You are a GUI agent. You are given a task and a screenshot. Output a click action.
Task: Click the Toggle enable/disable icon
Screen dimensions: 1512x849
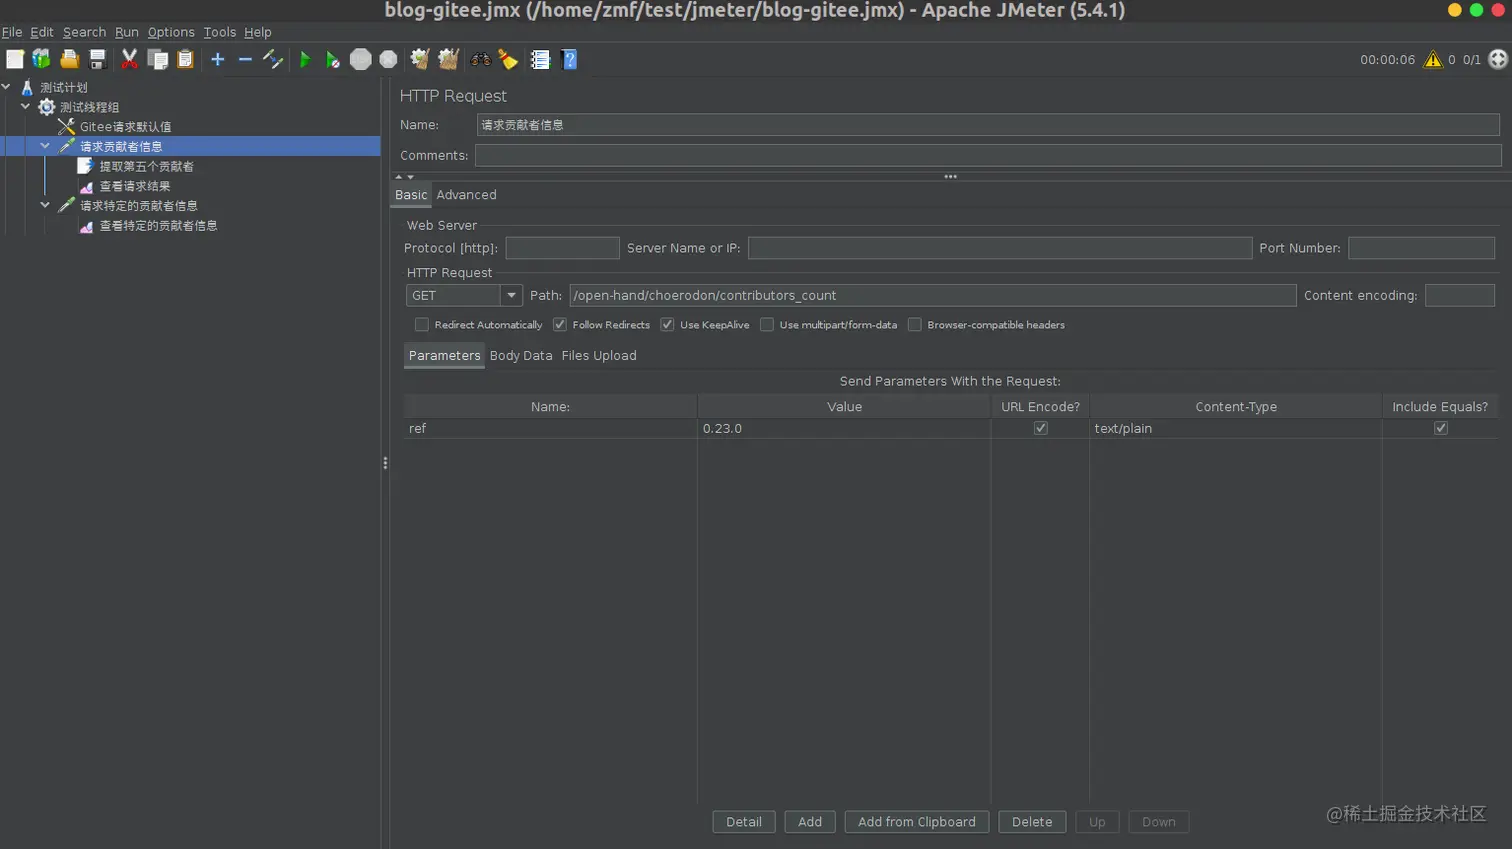click(273, 60)
